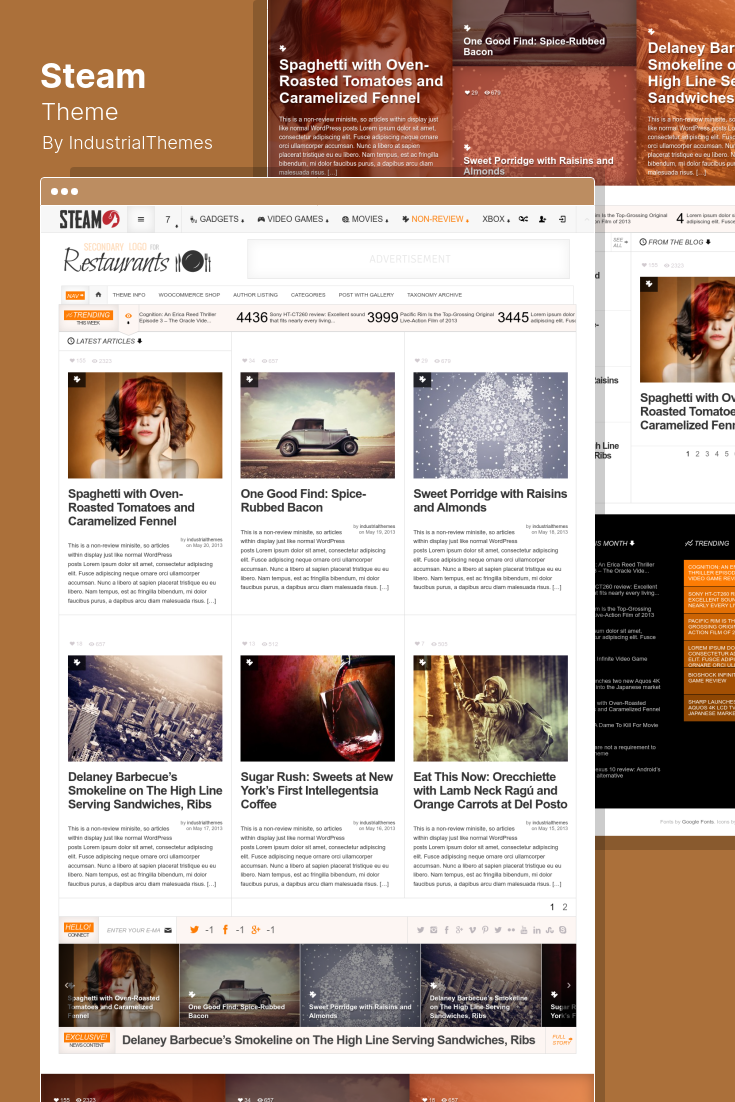Click the next arrow on the bottom carousel
Screen dimensions: 735x1102
568,985
